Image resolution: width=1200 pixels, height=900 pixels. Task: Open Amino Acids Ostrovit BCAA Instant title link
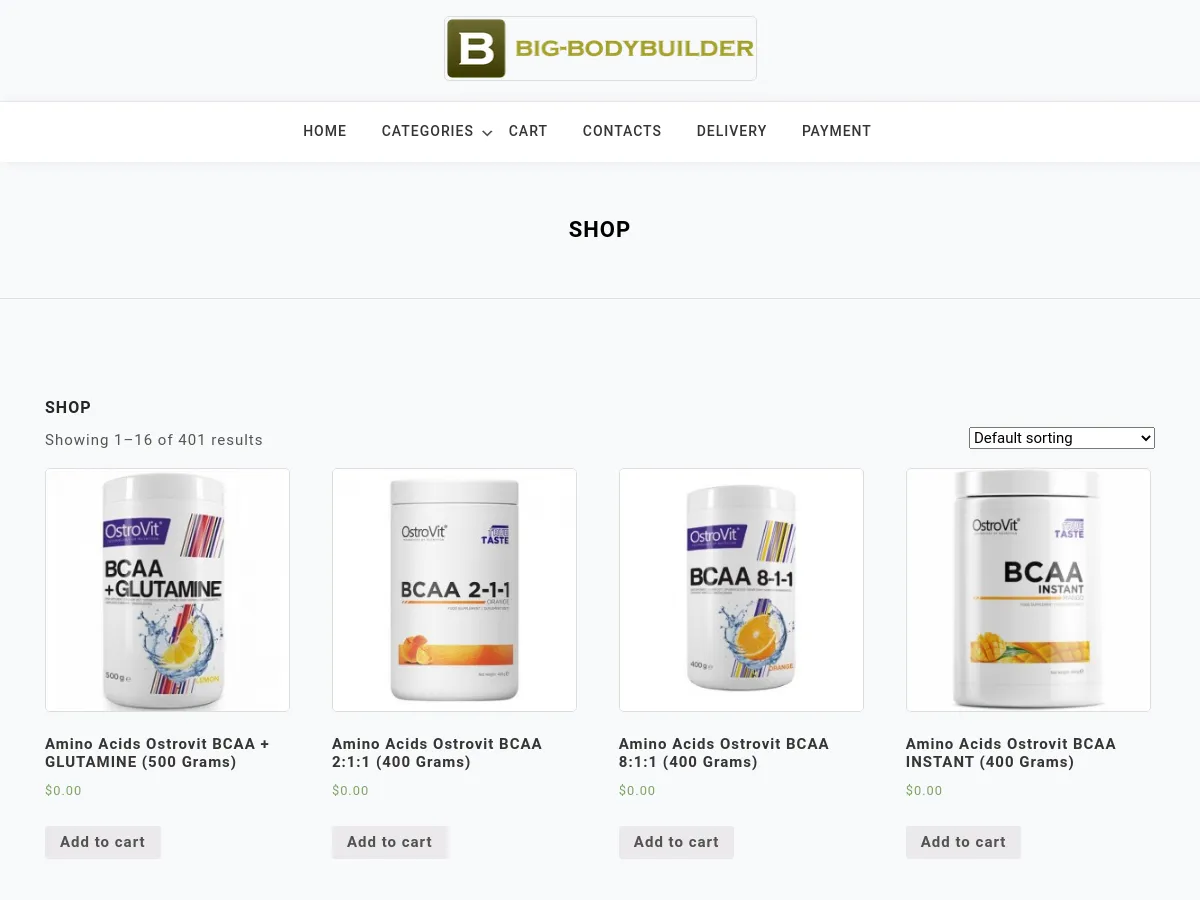1011,753
